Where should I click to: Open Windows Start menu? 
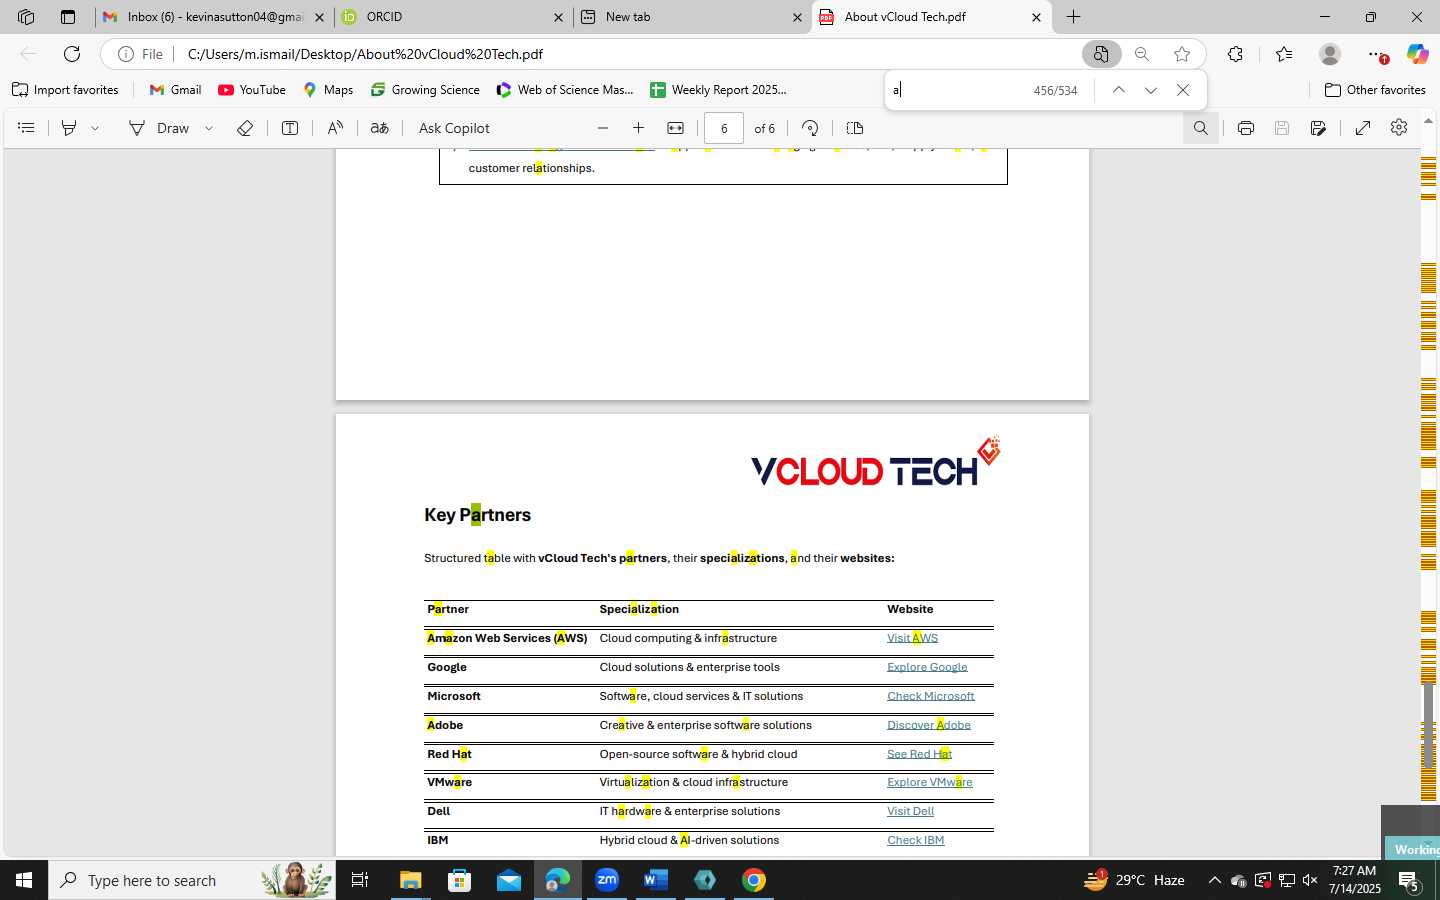[x=24, y=880]
